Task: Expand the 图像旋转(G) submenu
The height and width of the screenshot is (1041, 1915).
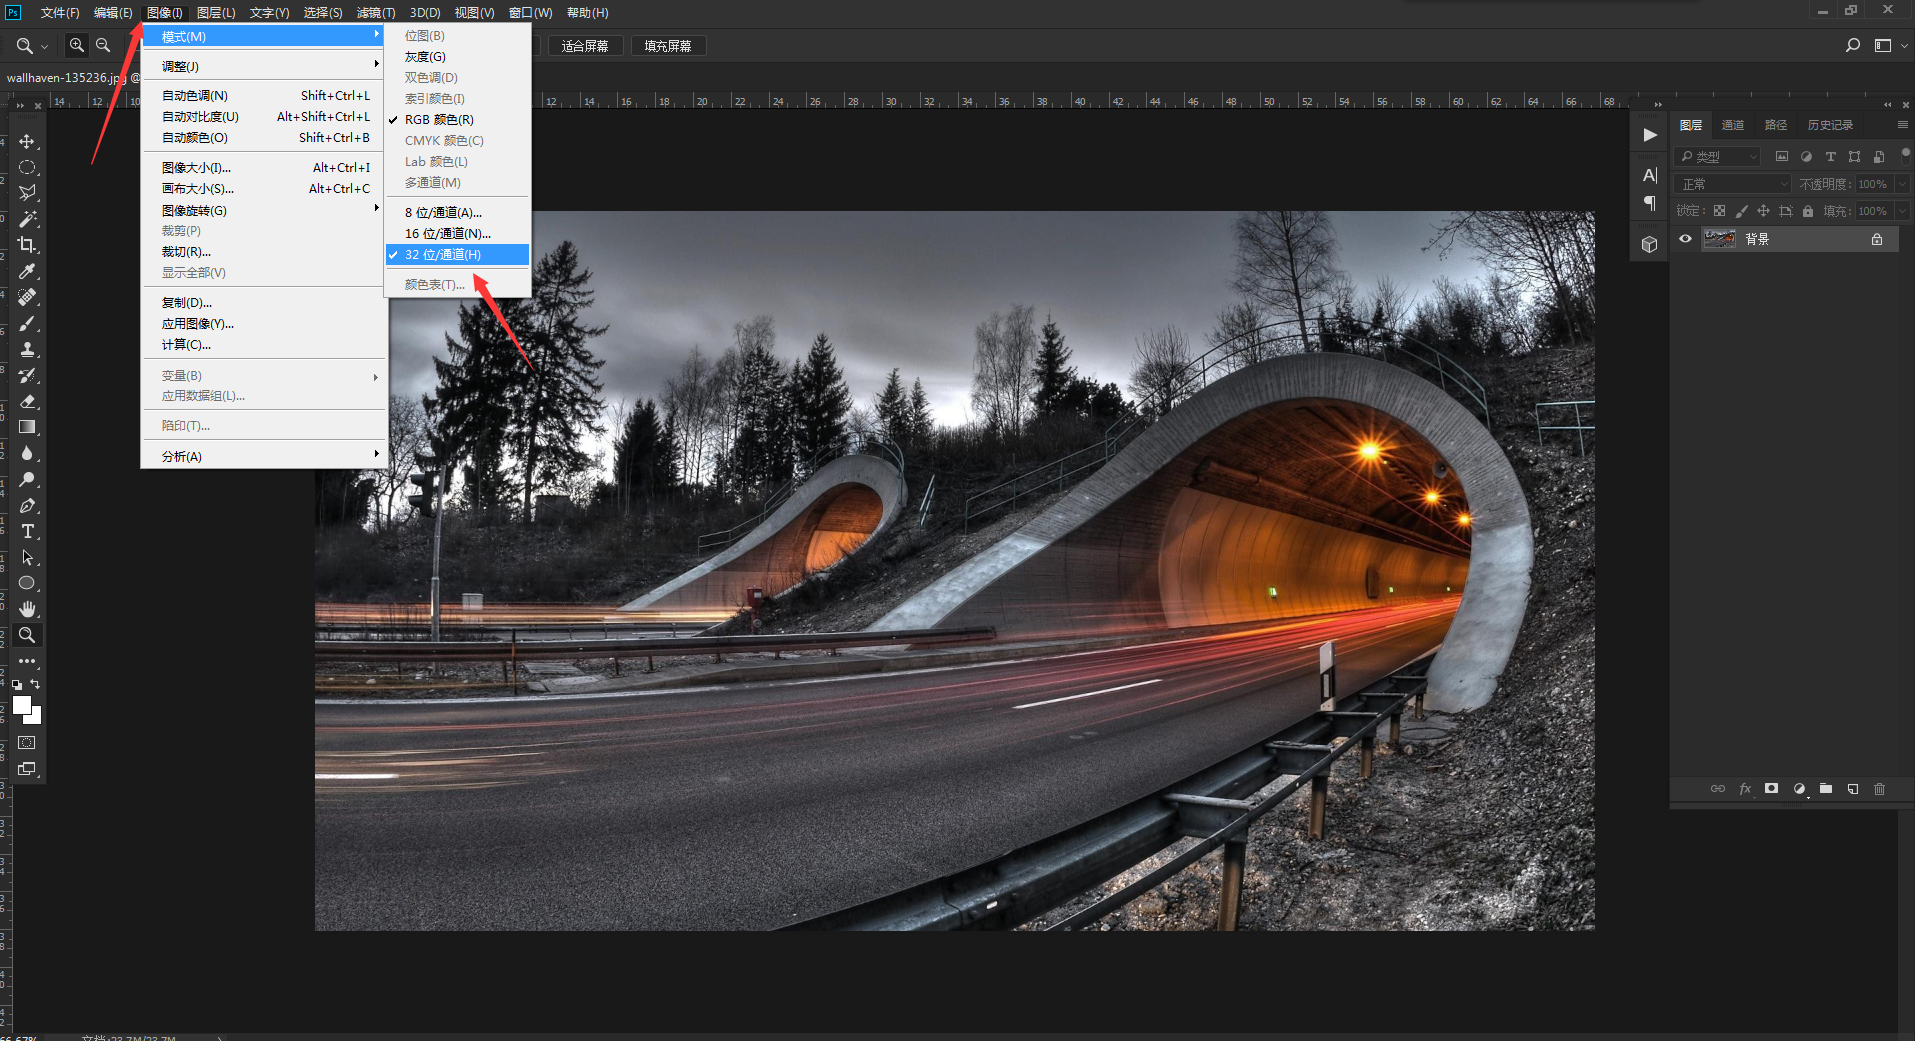Action: tap(264, 210)
